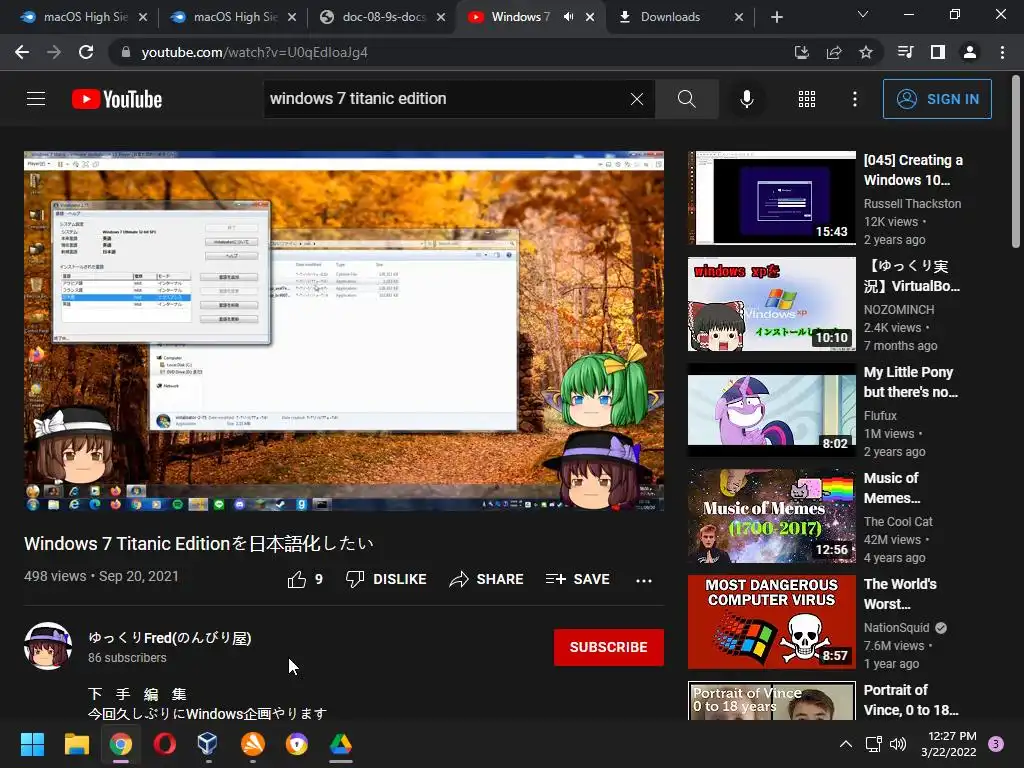Open the SHARE dialog
The image size is (1024, 768).
[487, 579]
